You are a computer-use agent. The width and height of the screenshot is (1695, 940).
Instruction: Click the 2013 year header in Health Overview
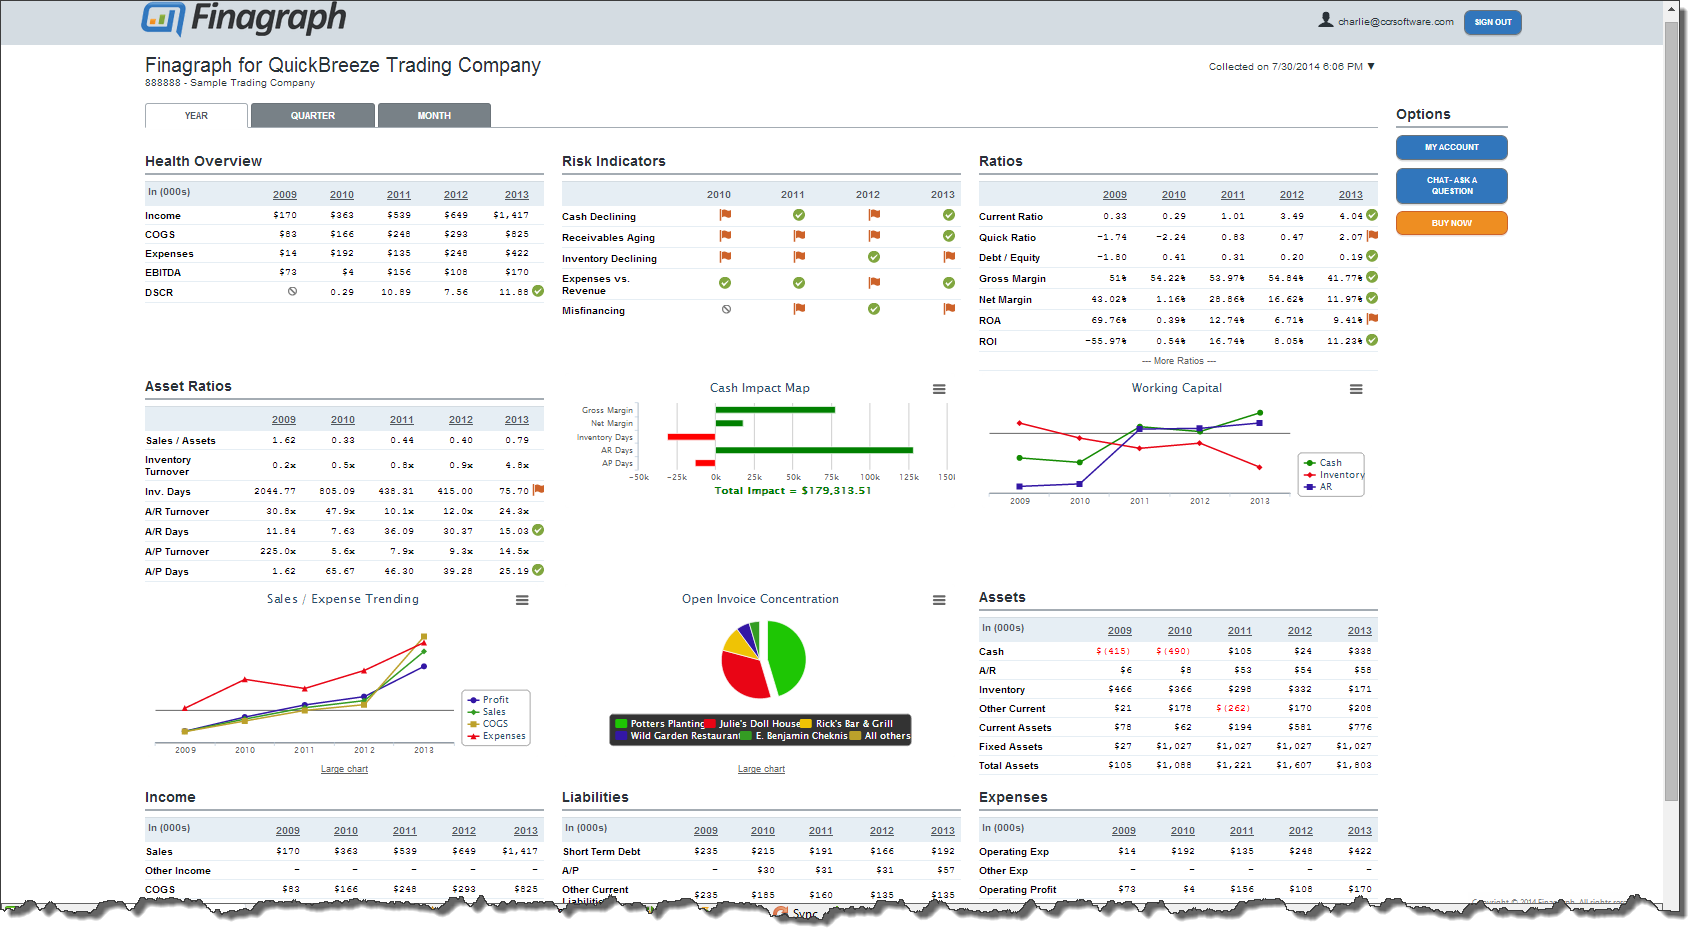click(516, 195)
